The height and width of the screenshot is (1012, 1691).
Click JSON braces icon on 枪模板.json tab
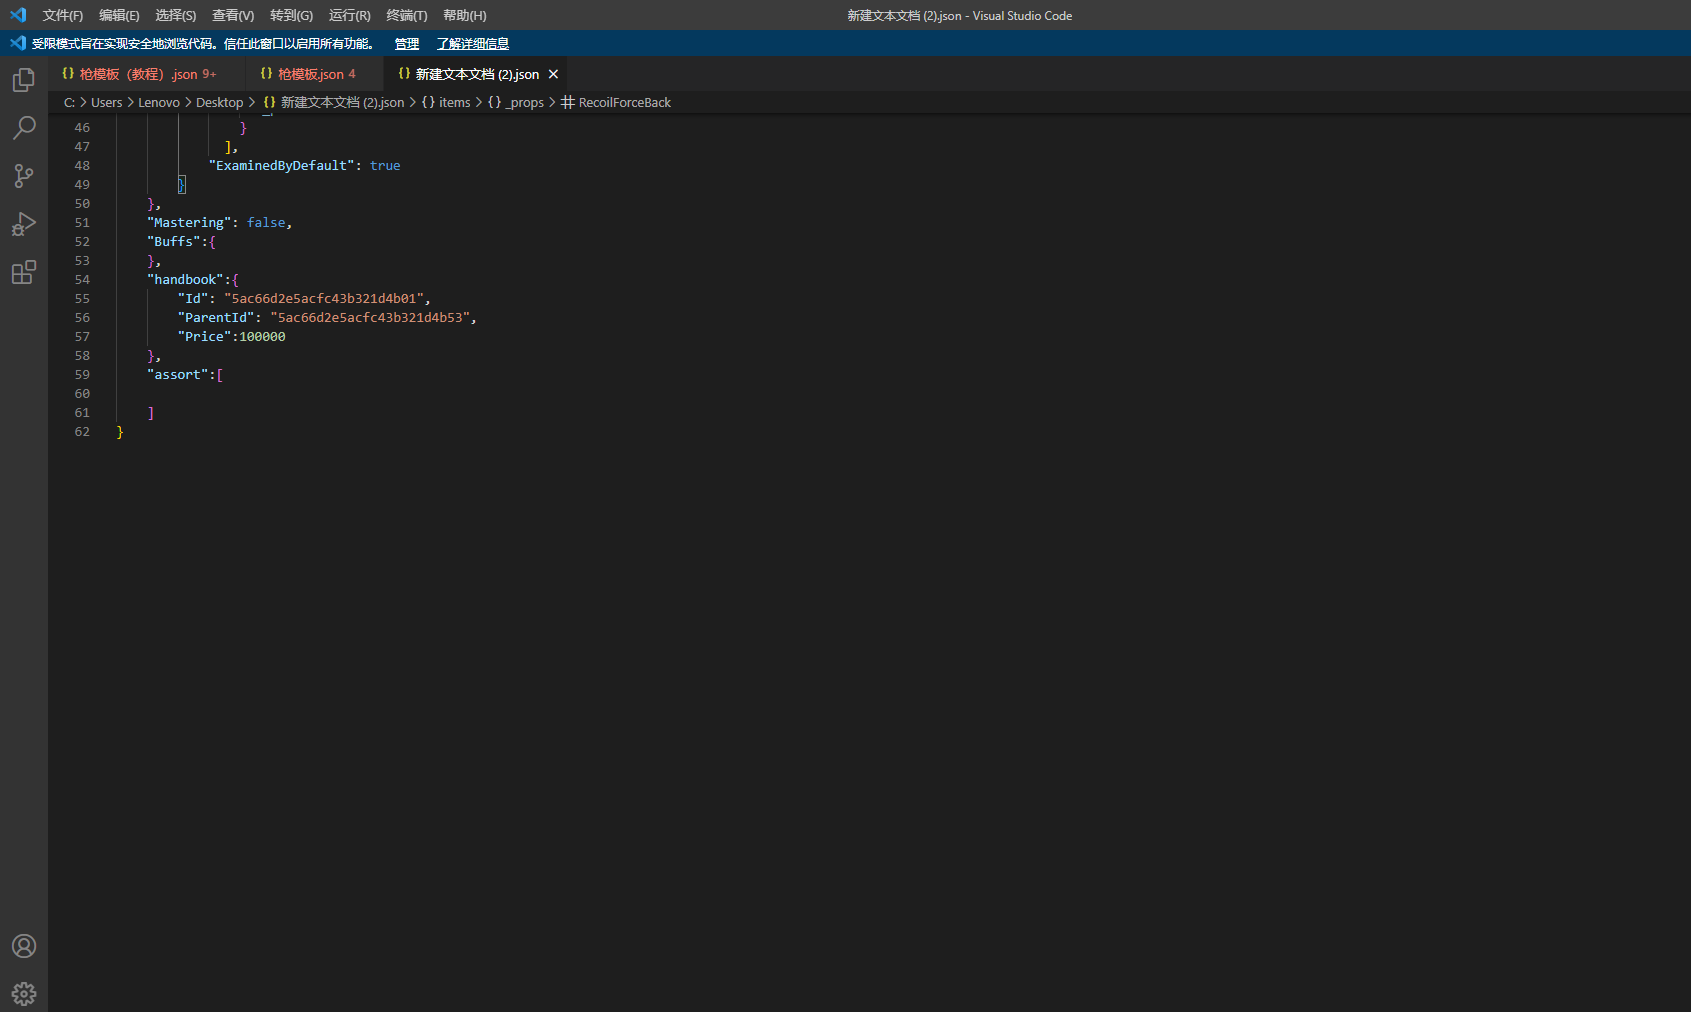pos(266,74)
